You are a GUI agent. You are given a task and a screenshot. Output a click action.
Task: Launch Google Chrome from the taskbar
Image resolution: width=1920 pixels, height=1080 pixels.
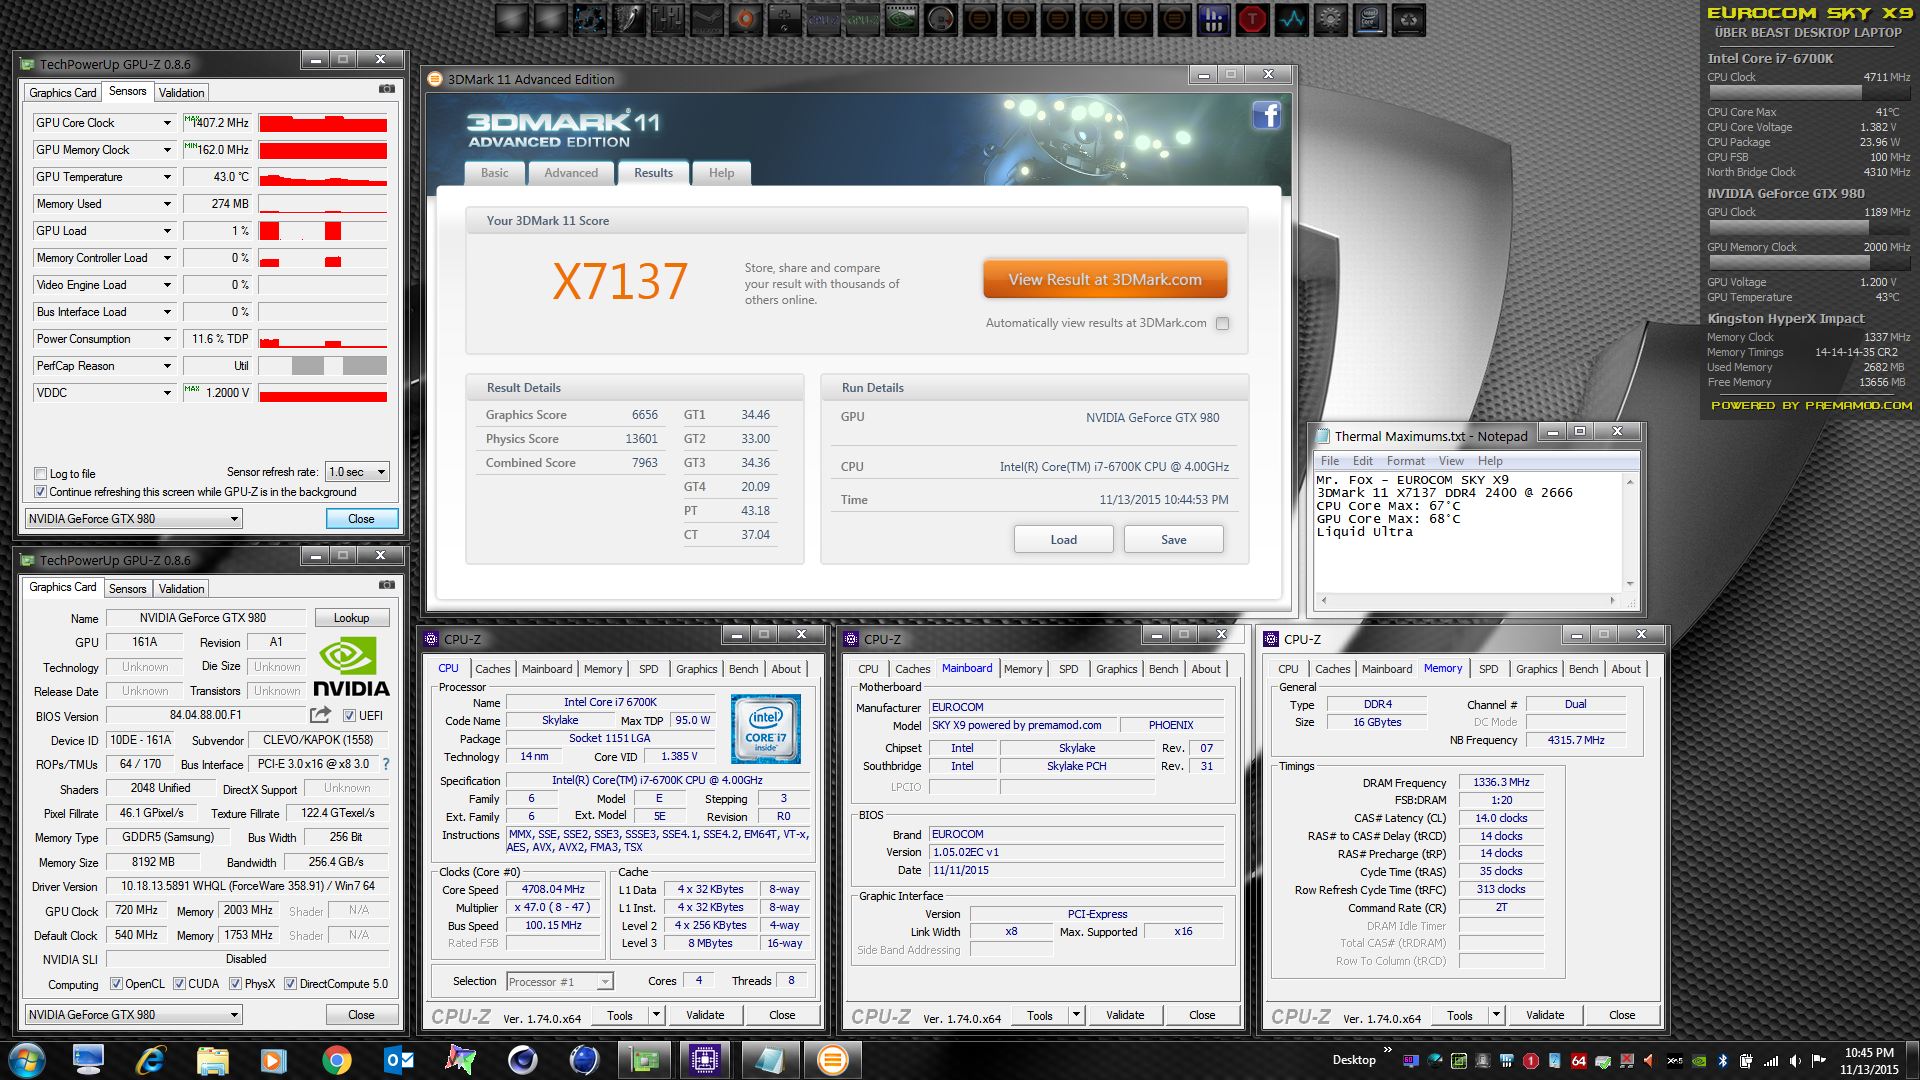336,1060
